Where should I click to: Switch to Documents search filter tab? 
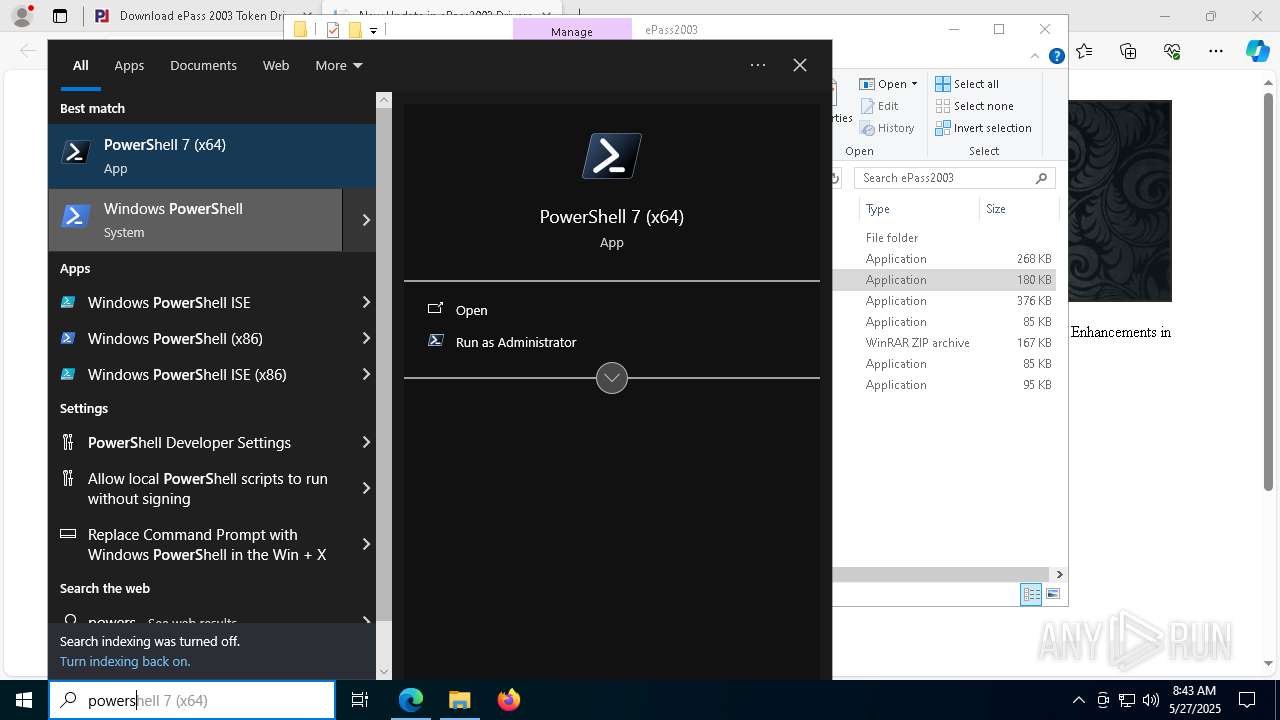203,65
